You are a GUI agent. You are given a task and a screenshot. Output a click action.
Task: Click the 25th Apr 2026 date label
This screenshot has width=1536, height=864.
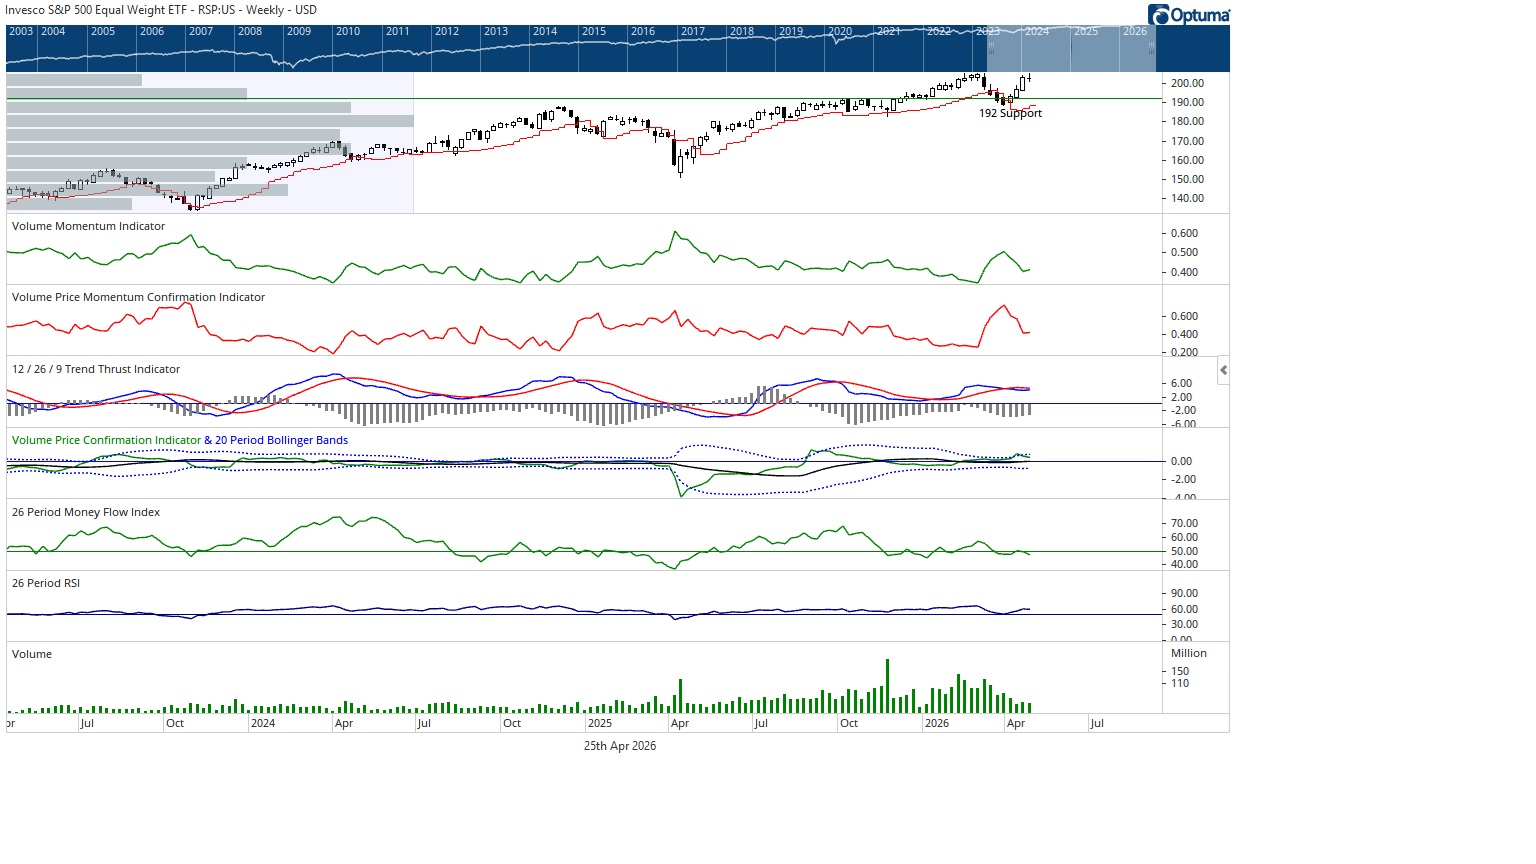620,746
